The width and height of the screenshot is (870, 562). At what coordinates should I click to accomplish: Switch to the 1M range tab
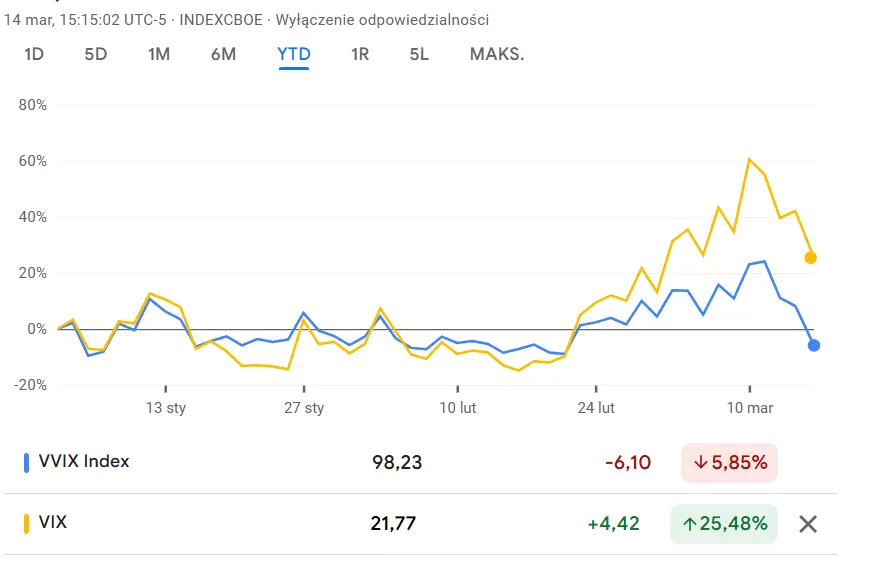click(159, 54)
